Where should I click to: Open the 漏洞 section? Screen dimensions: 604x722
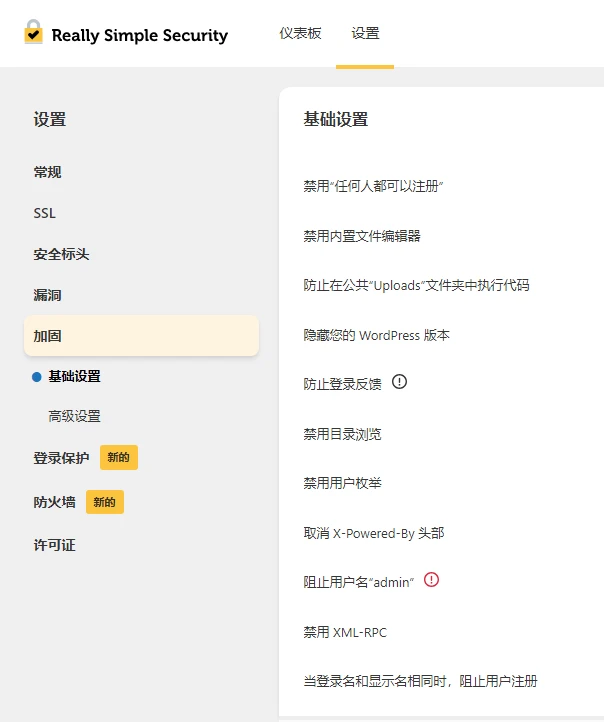tap(47, 295)
